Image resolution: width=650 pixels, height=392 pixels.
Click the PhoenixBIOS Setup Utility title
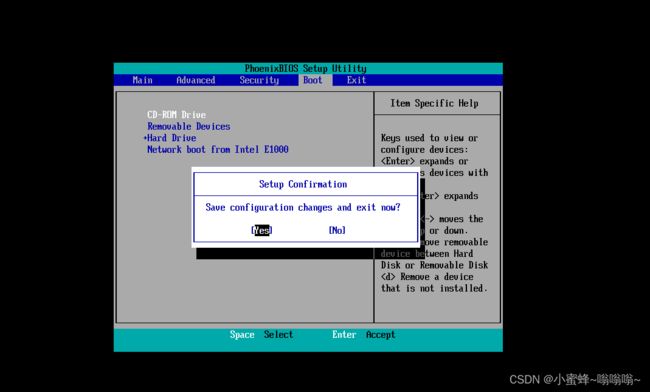(x=306, y=68)
